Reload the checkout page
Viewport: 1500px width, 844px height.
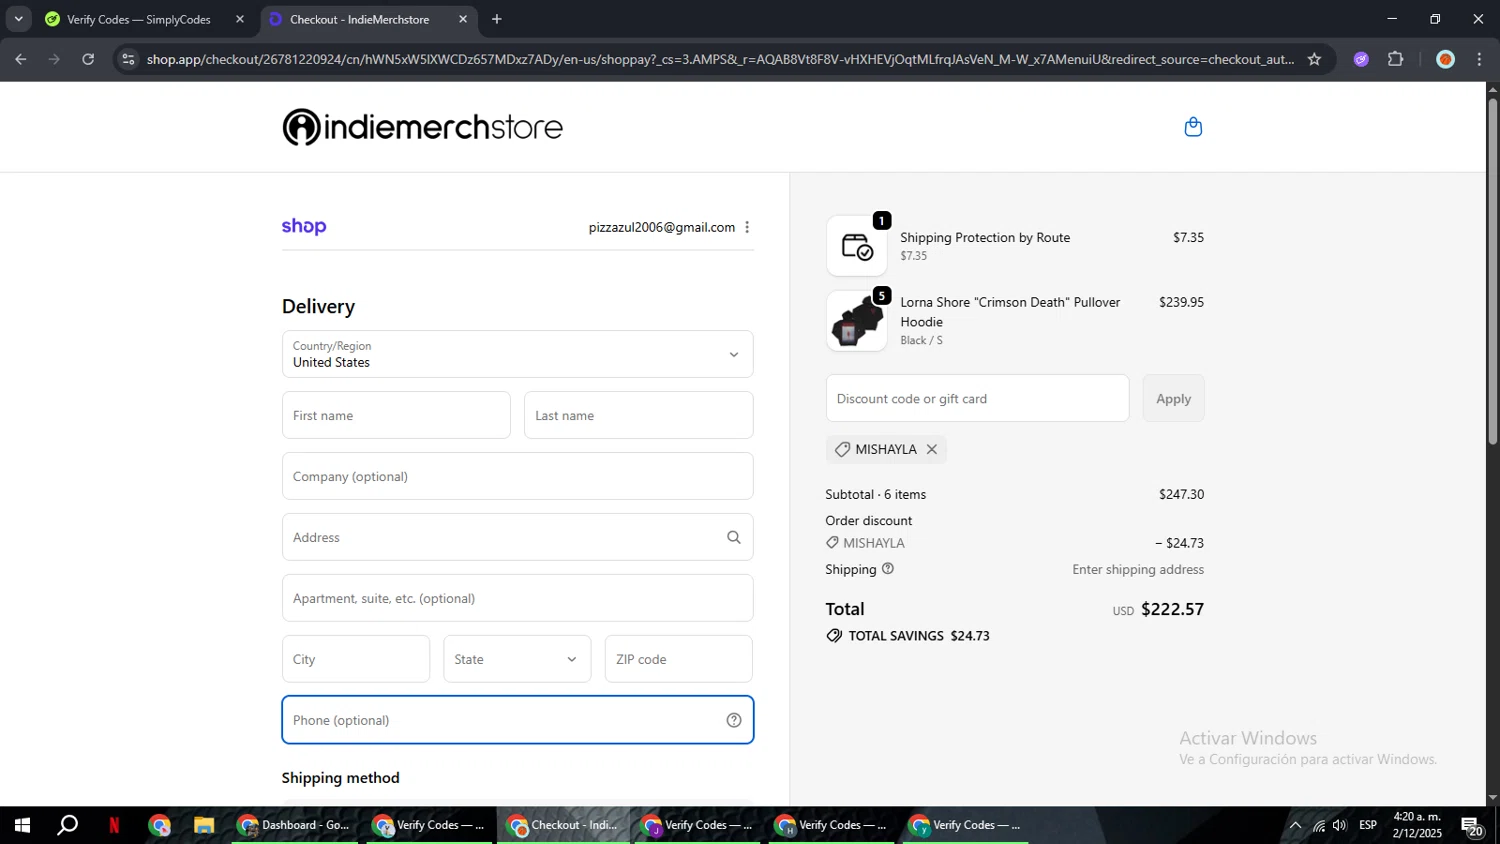click(88, 59)
